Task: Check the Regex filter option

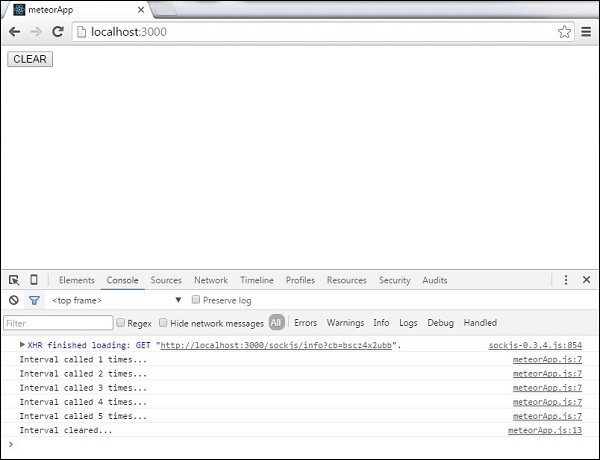Action: point(121,323)
